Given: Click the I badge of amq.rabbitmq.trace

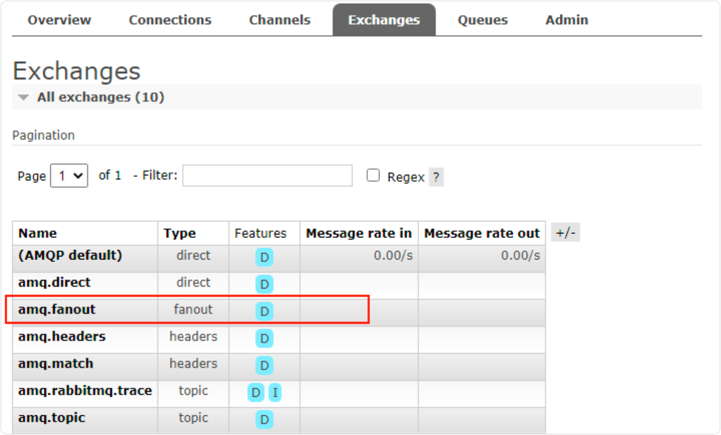Looking at the screenshot, I should coord(275,393).
